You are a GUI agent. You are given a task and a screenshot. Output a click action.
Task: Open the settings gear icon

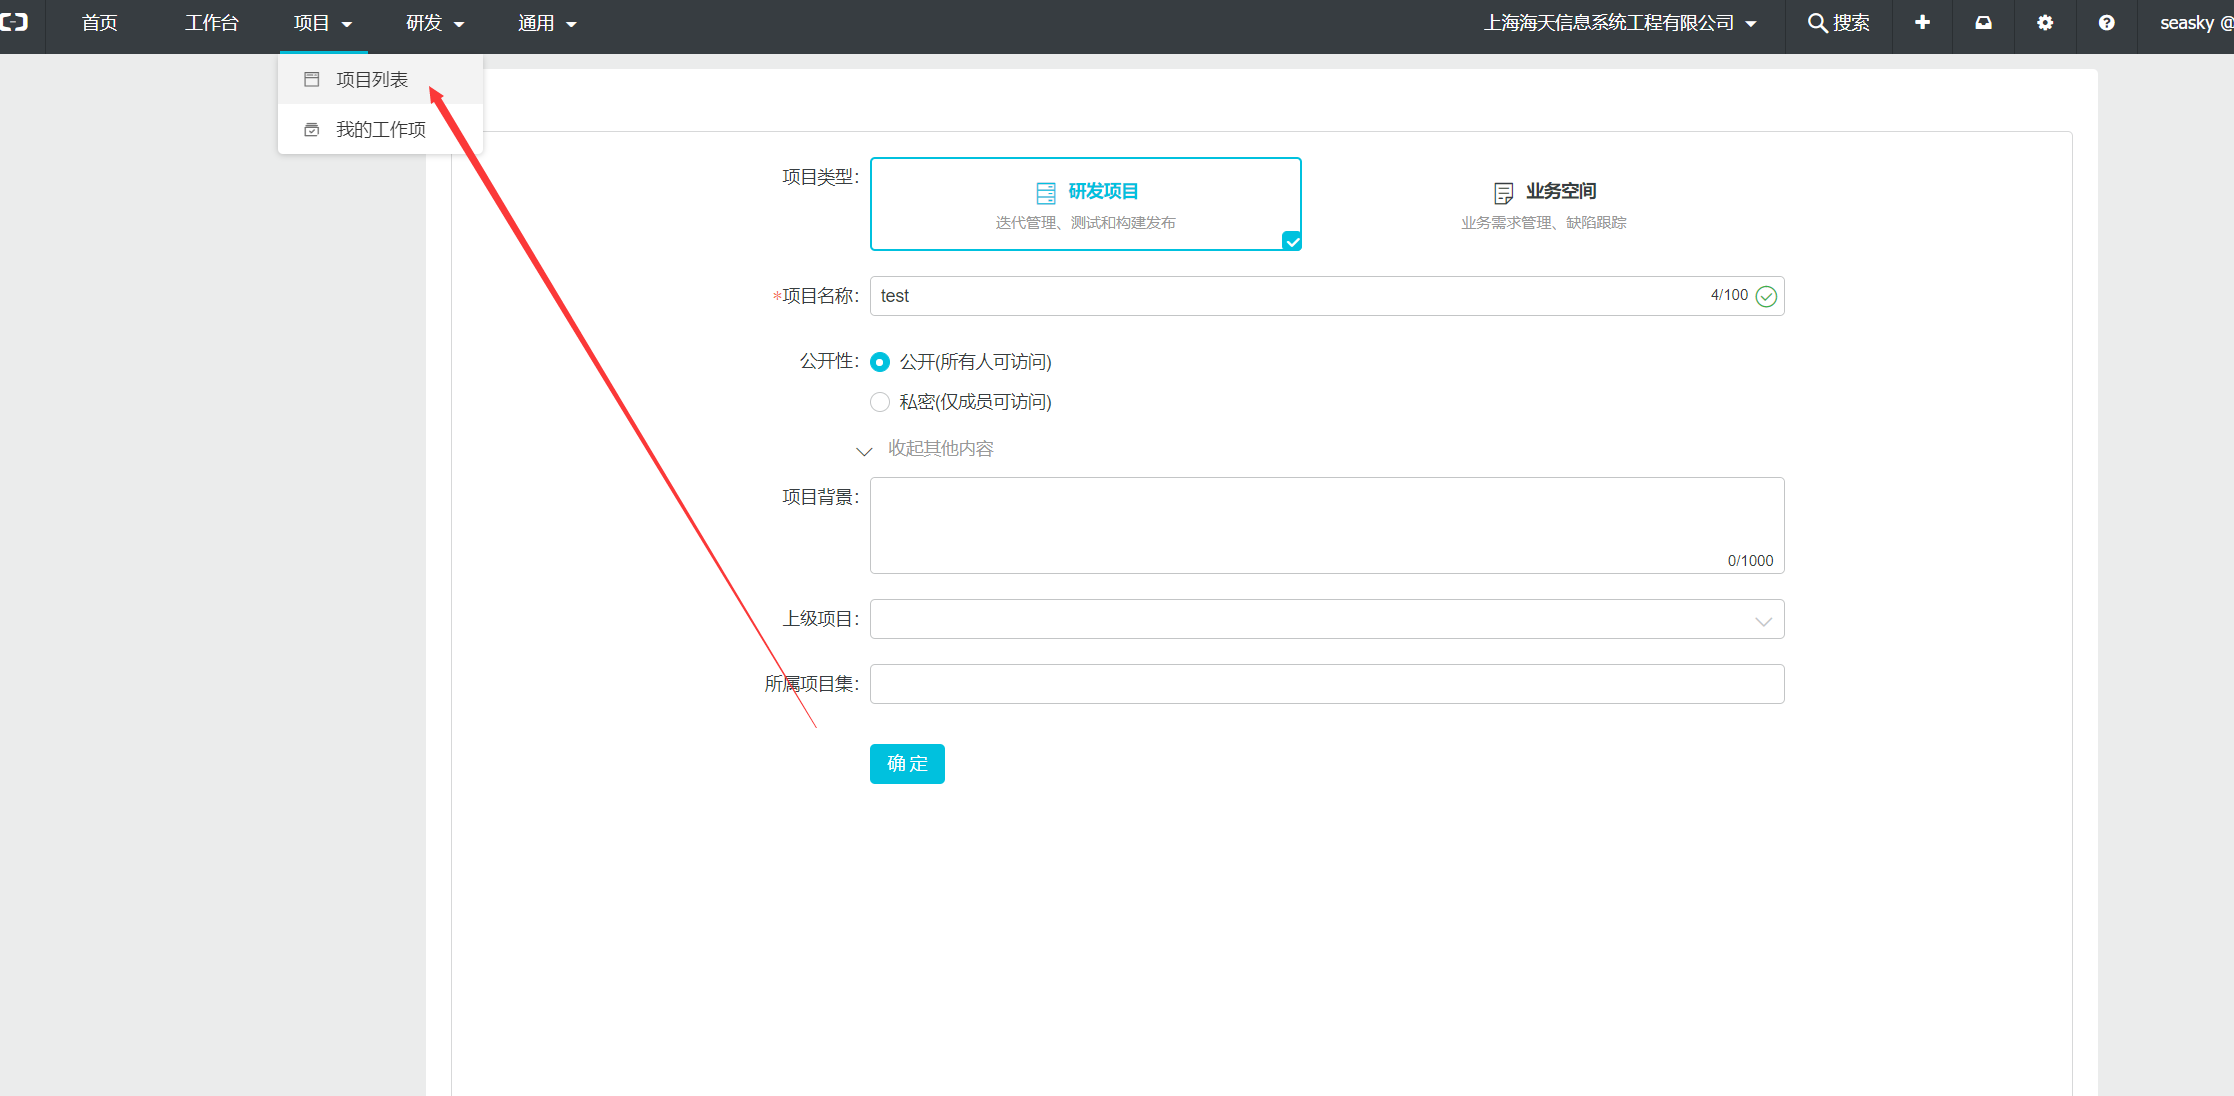coord(2045,23)
